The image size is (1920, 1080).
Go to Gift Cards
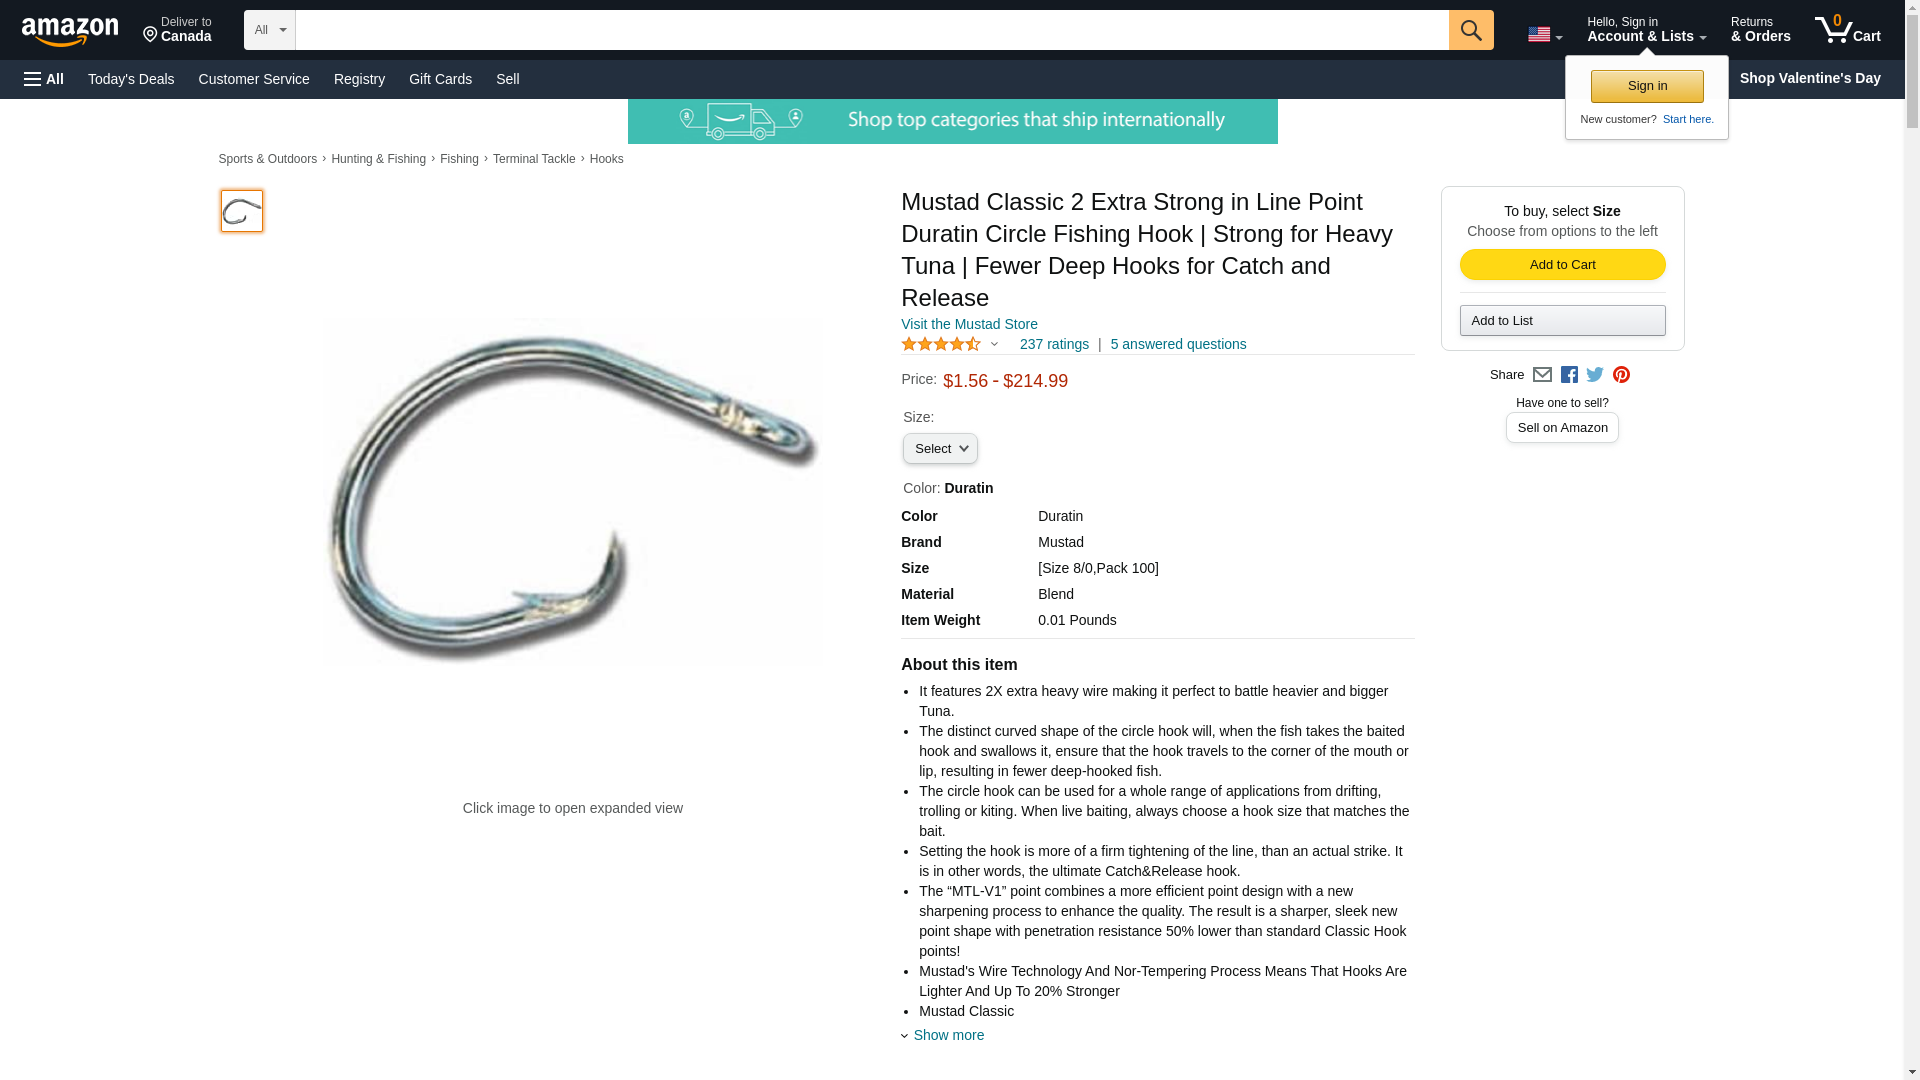[440, 79]
